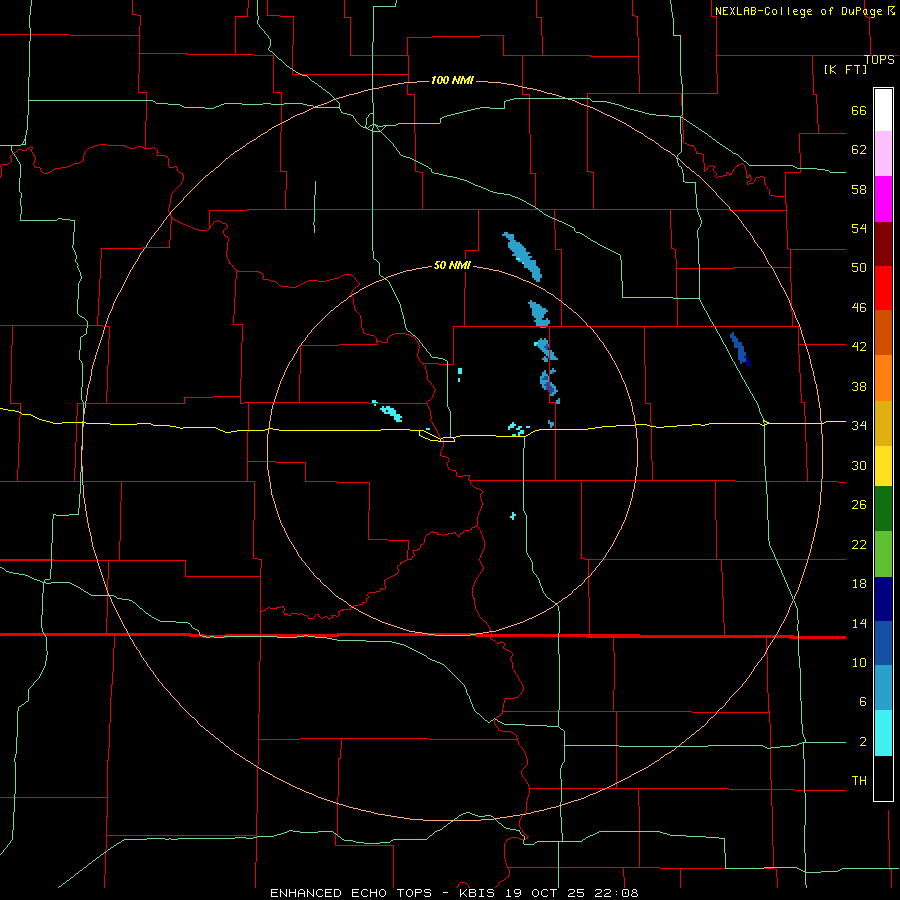Image resolution: width=900 pixels, height=900 pixels.
Task: Click the TOPS legend title
Action: tap(879, 59)
